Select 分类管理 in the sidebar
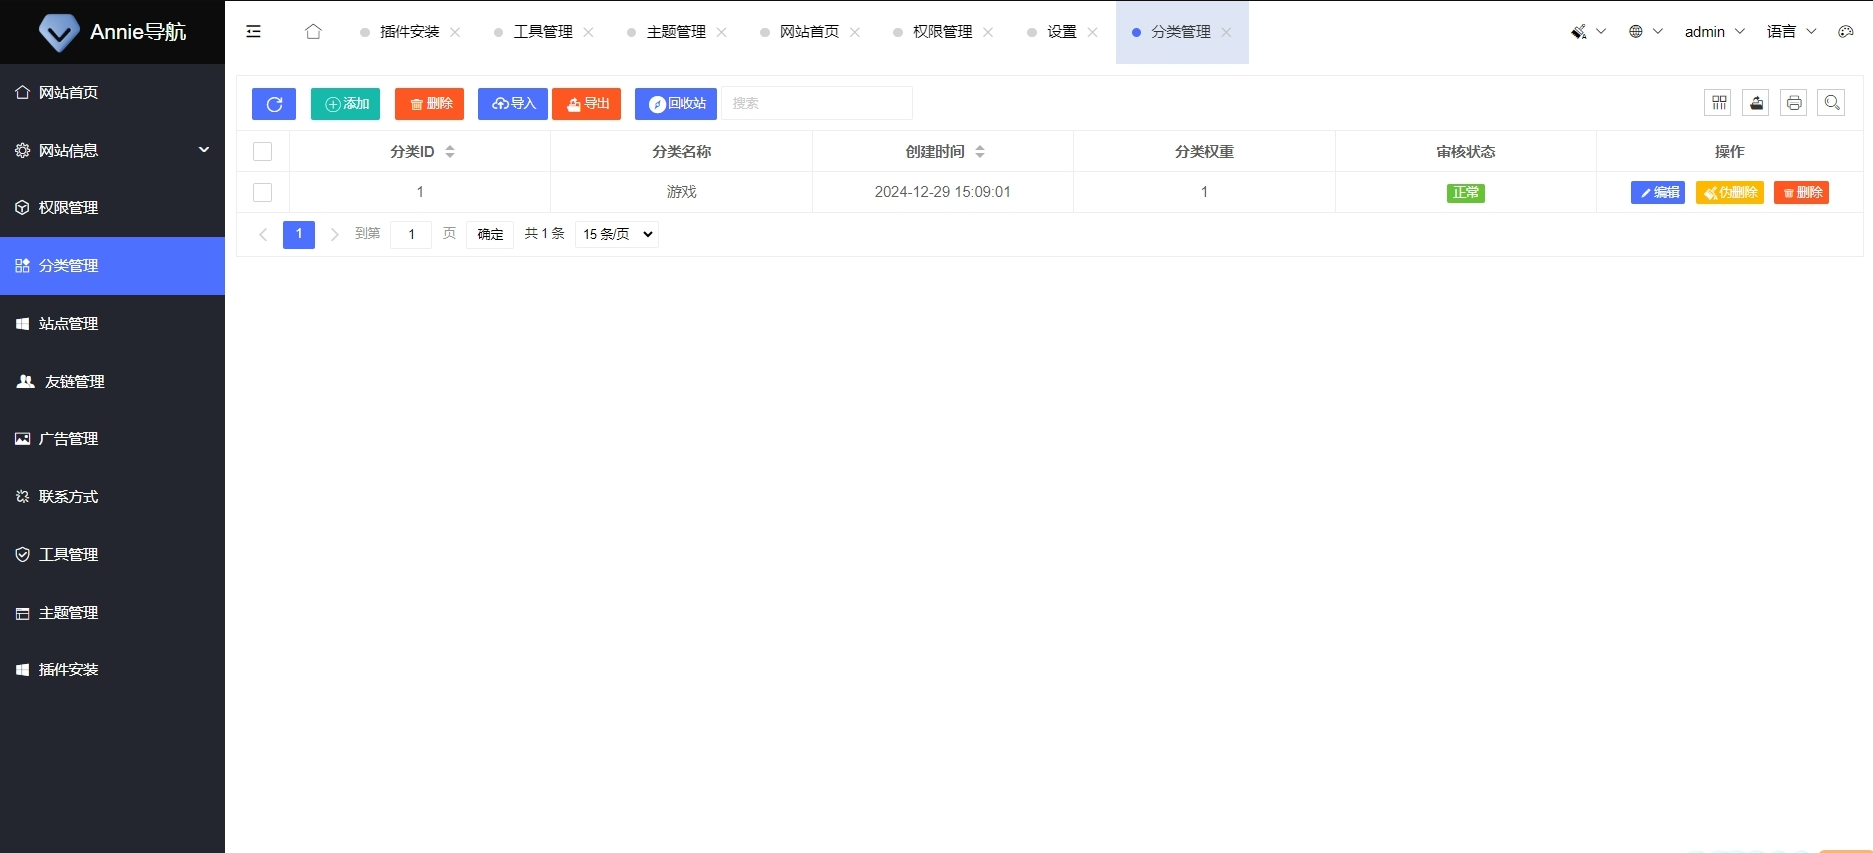1873x853 pixels. 112,266
